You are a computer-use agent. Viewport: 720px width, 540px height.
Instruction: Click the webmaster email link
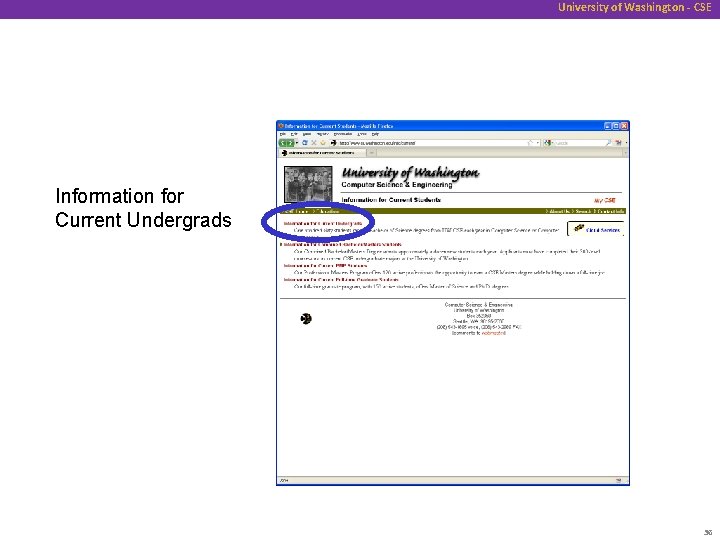494,333
